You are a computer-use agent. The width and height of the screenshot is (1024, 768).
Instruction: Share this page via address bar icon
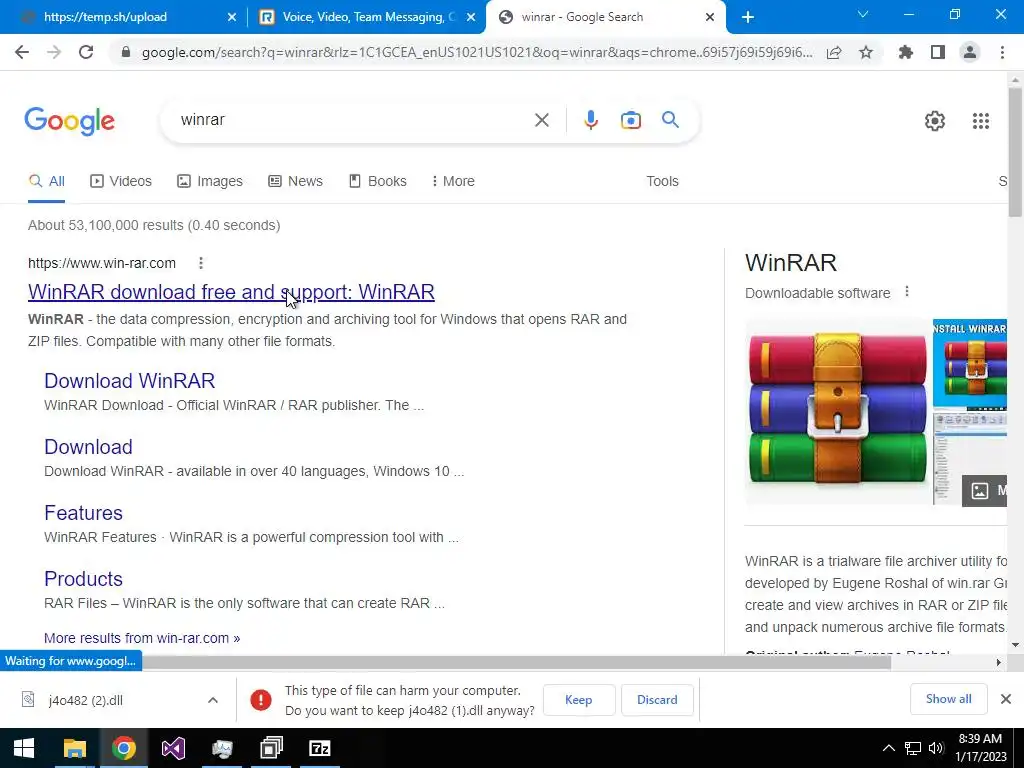pyautogui.click(x=834, y=52)
